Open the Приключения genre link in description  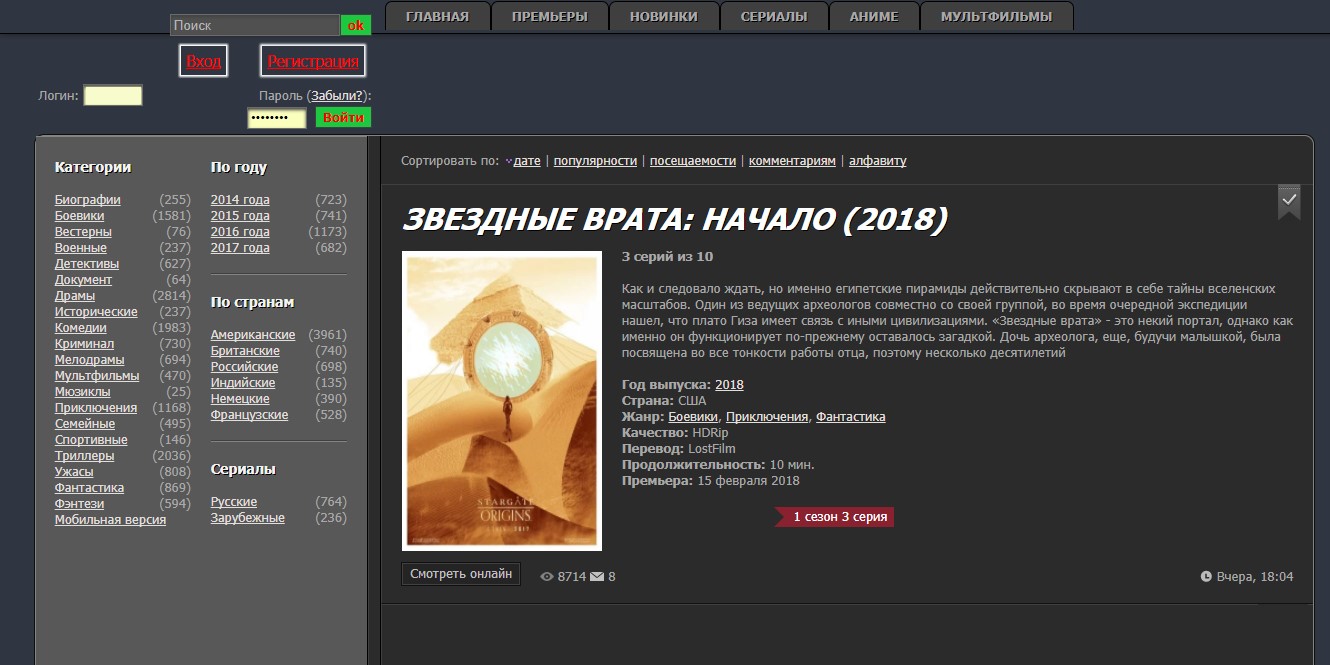click(x=767, y=417)
